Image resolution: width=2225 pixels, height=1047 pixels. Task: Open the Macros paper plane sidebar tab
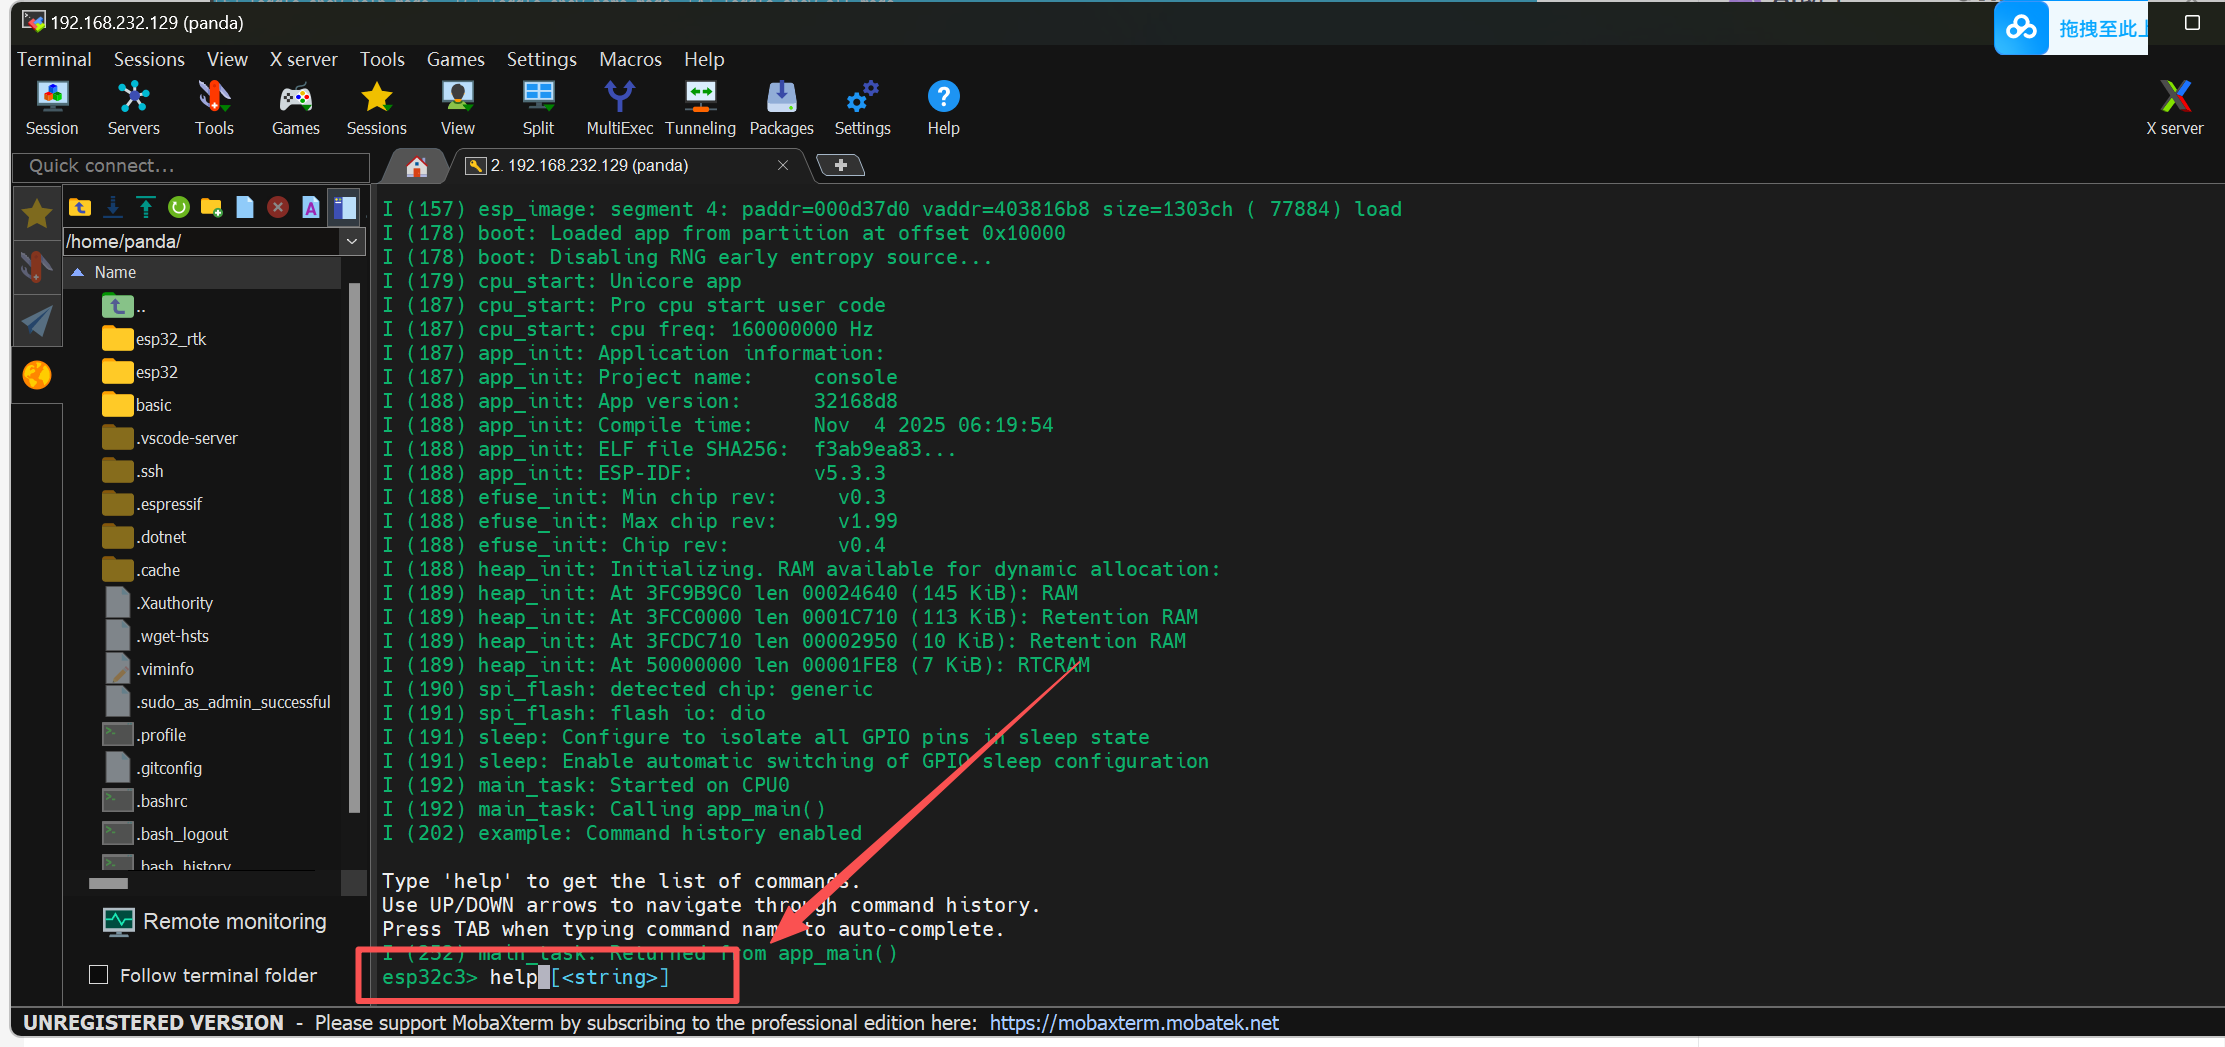[37, 321]
